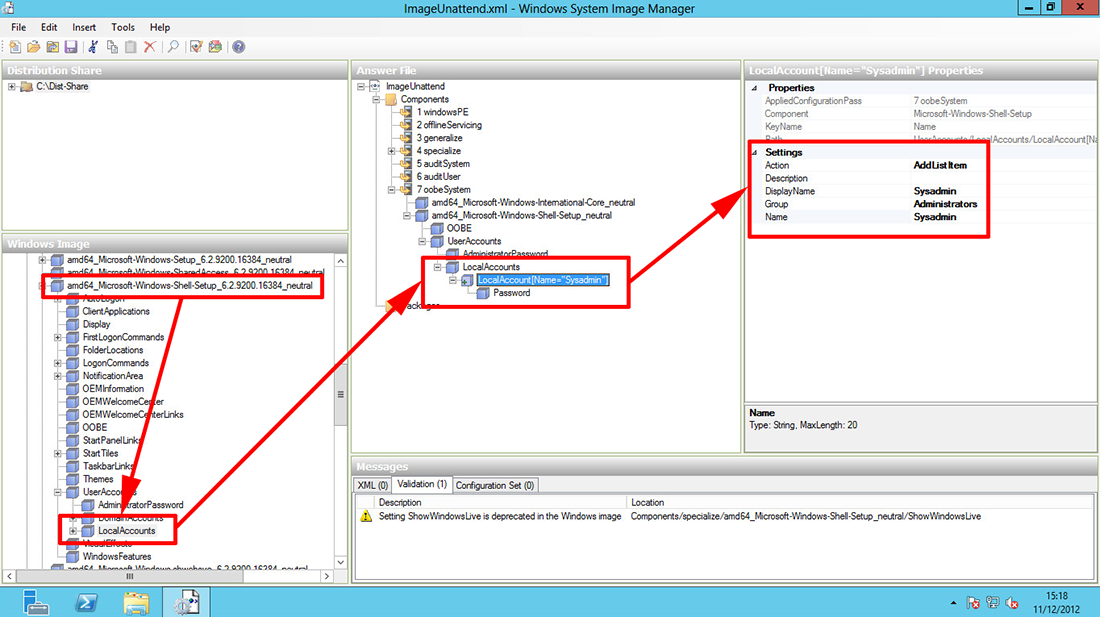Open the Help menu
Image resolution: width=1100 pixels, height=617 pixels.
click(x=160, y=27)
